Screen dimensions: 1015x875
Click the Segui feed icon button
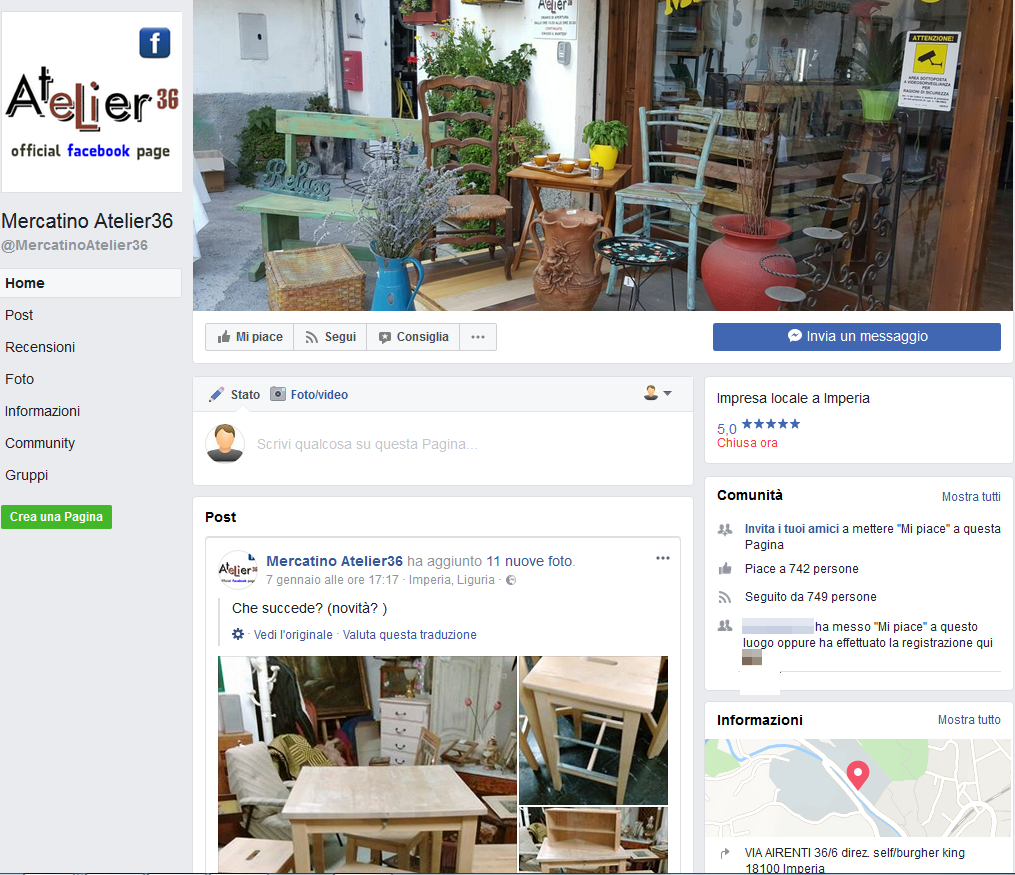[x=330, y=337]
